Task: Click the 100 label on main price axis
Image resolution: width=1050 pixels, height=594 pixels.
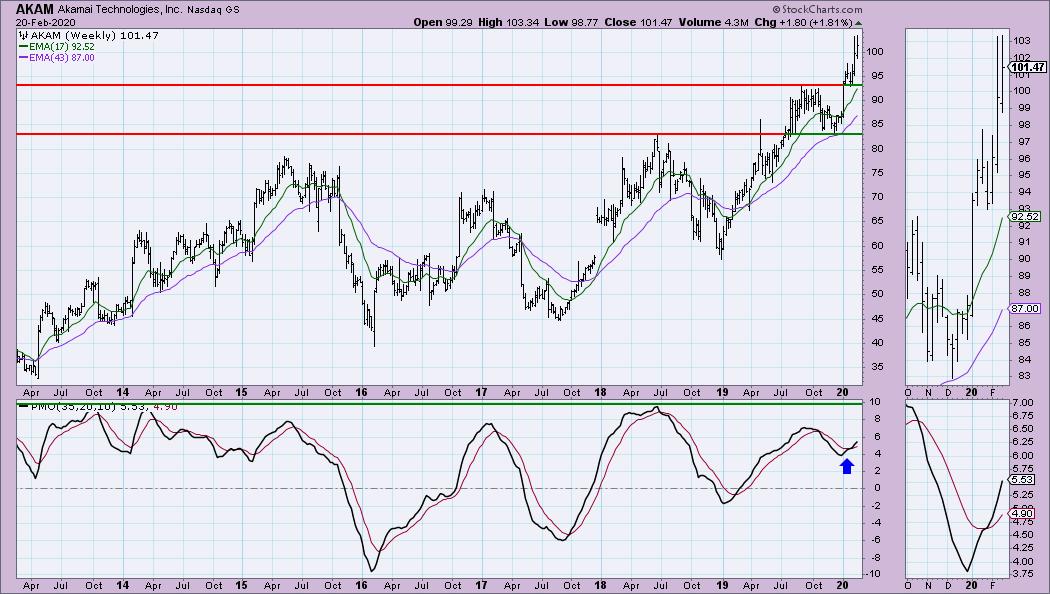Action: click(874, 52)
